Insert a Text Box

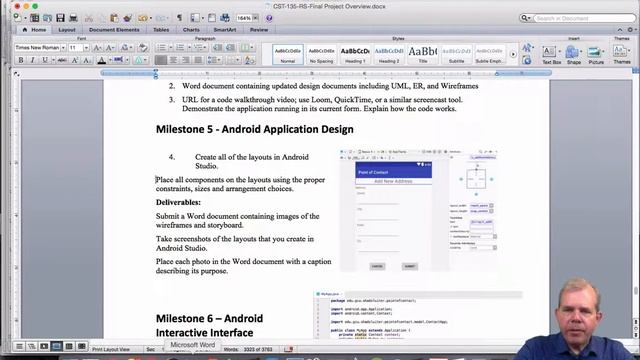pos(551,55)
